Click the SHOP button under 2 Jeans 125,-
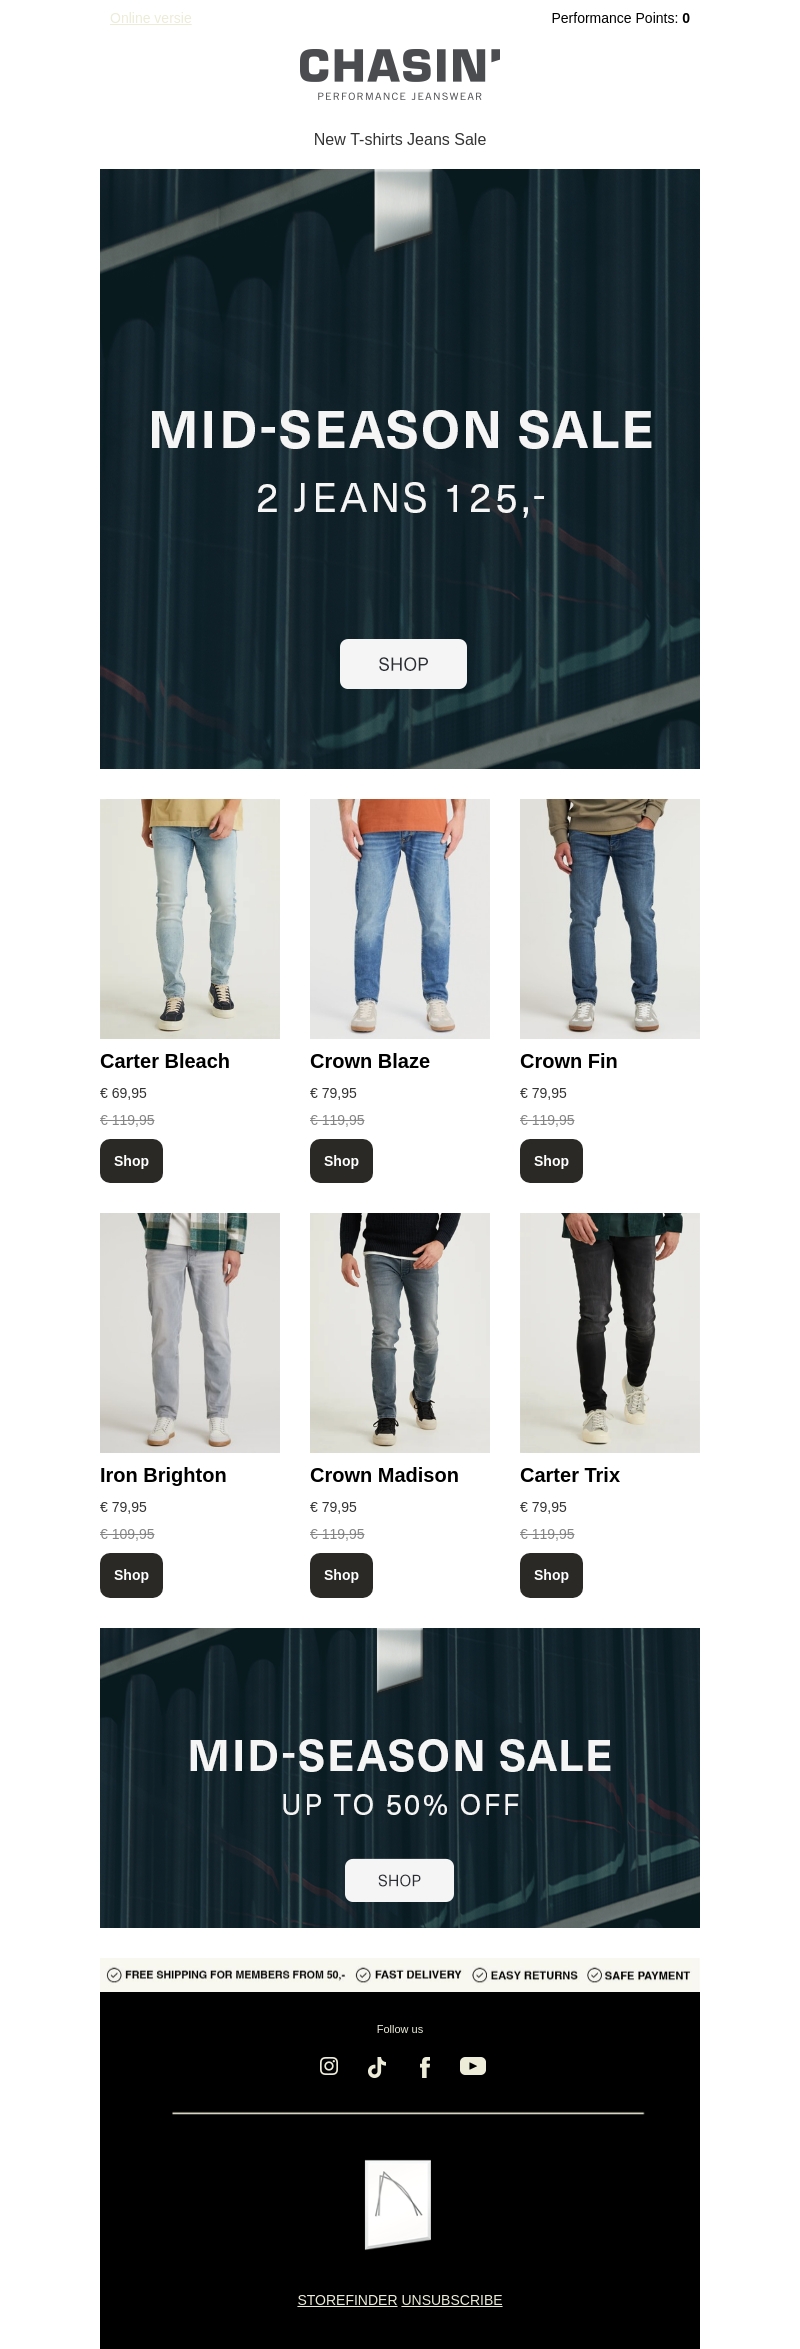This screenshot has width=800, height=2349. click(x=403, y=664)
